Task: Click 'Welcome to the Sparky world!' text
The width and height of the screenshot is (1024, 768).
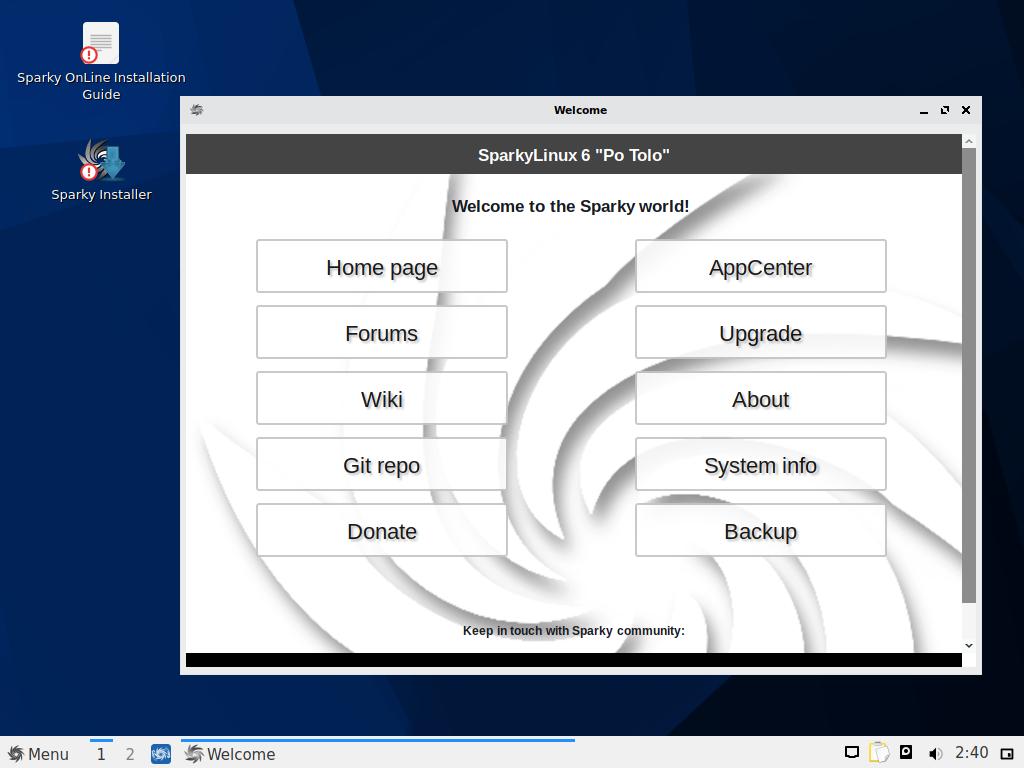Action: point(570,206)
